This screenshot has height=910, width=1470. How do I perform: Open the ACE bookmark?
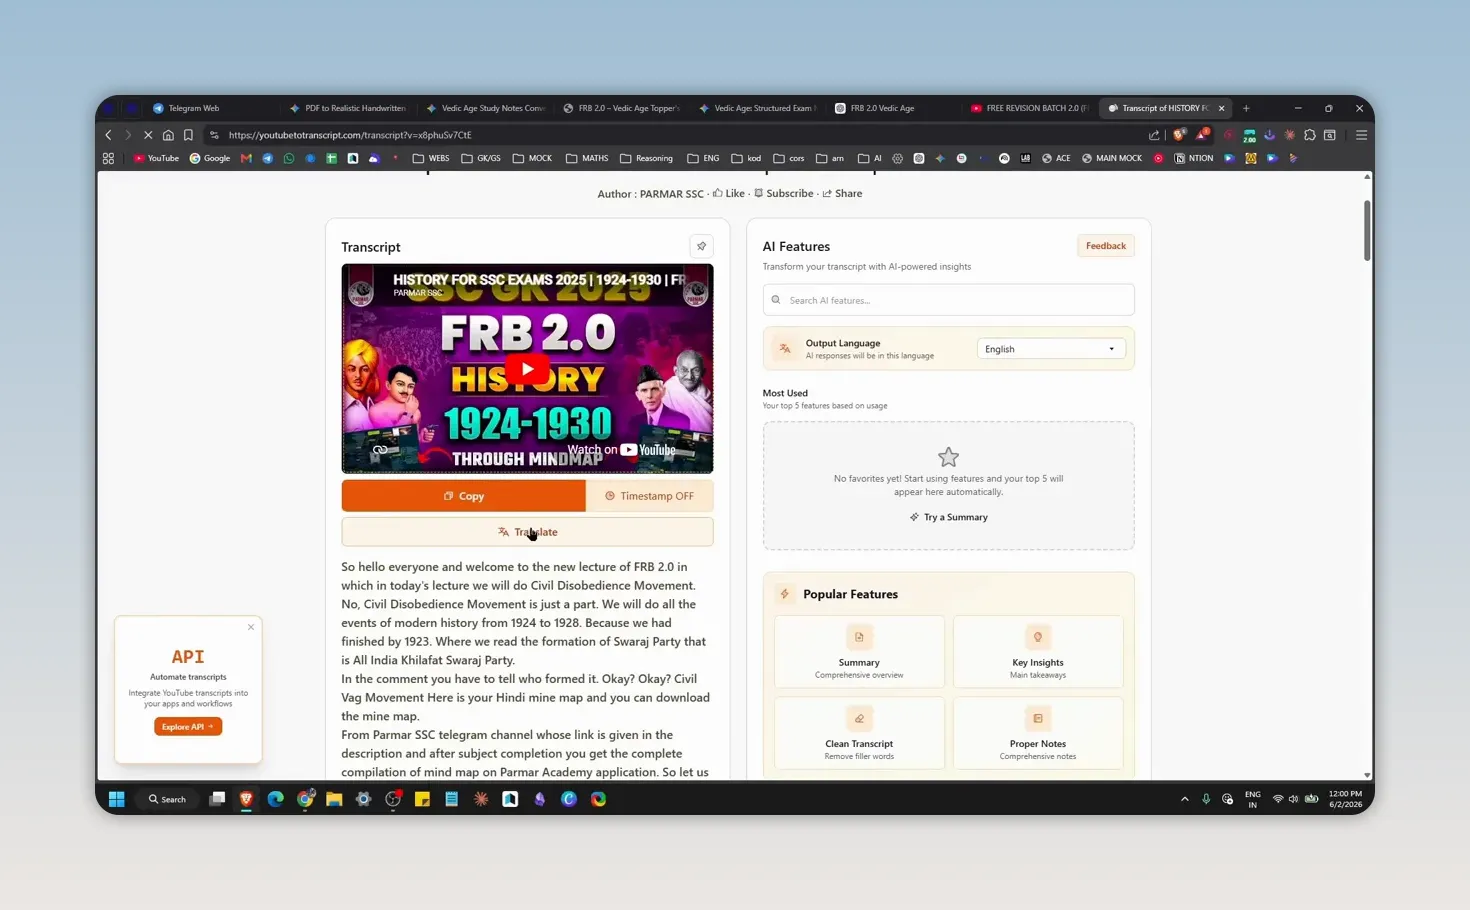(x=1056, y=158)
